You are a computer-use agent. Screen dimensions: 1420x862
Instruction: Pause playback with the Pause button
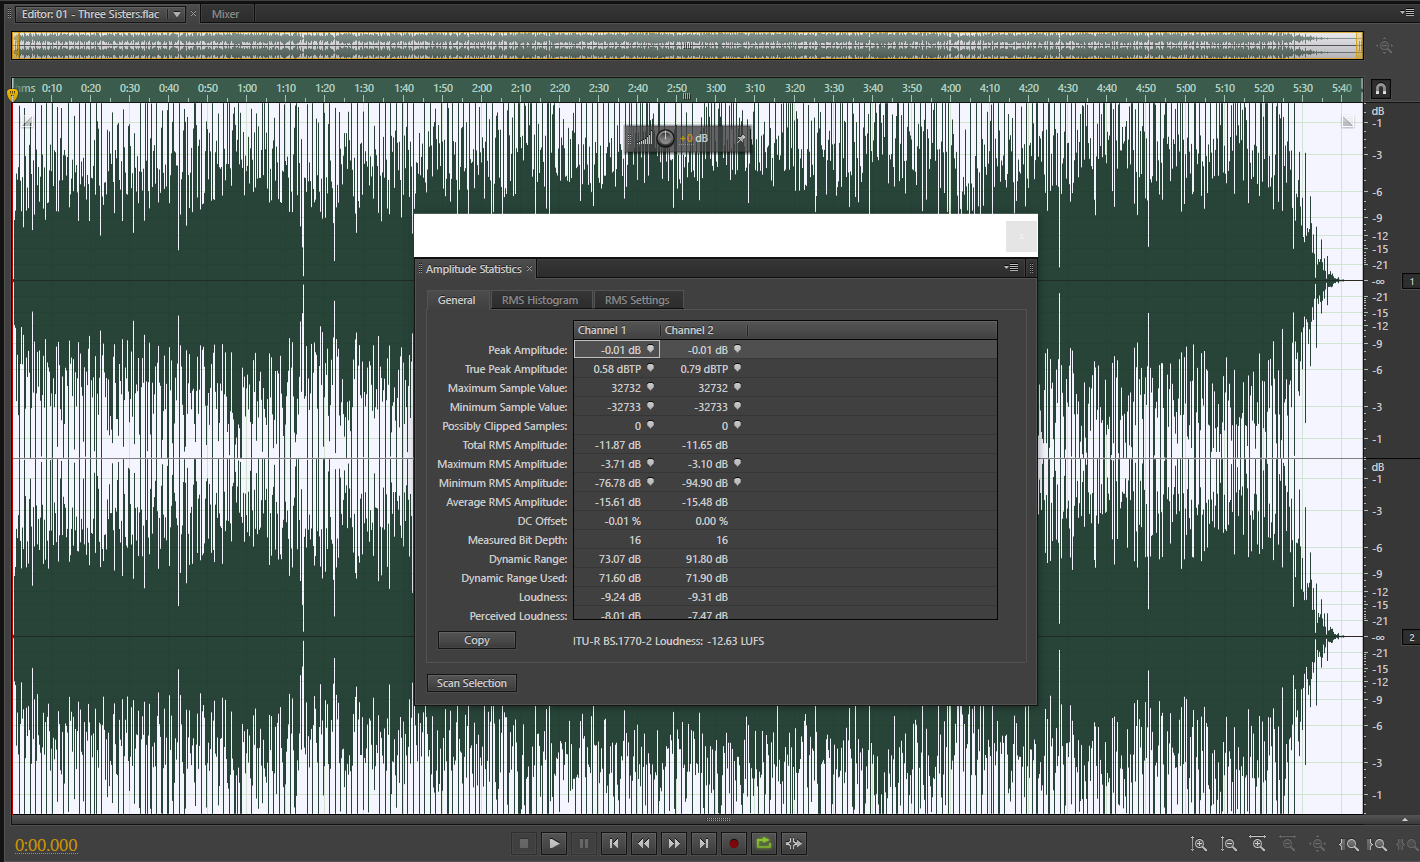[584, 843]
